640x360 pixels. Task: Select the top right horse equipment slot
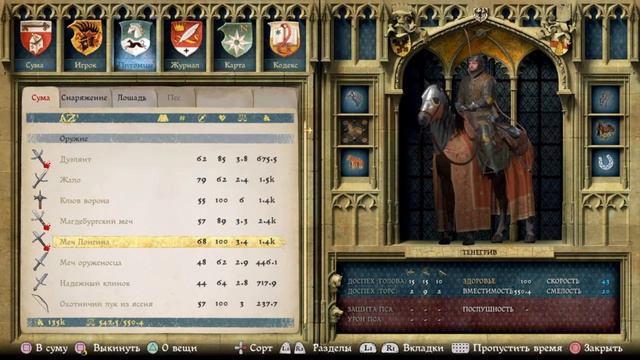point(605,98)
